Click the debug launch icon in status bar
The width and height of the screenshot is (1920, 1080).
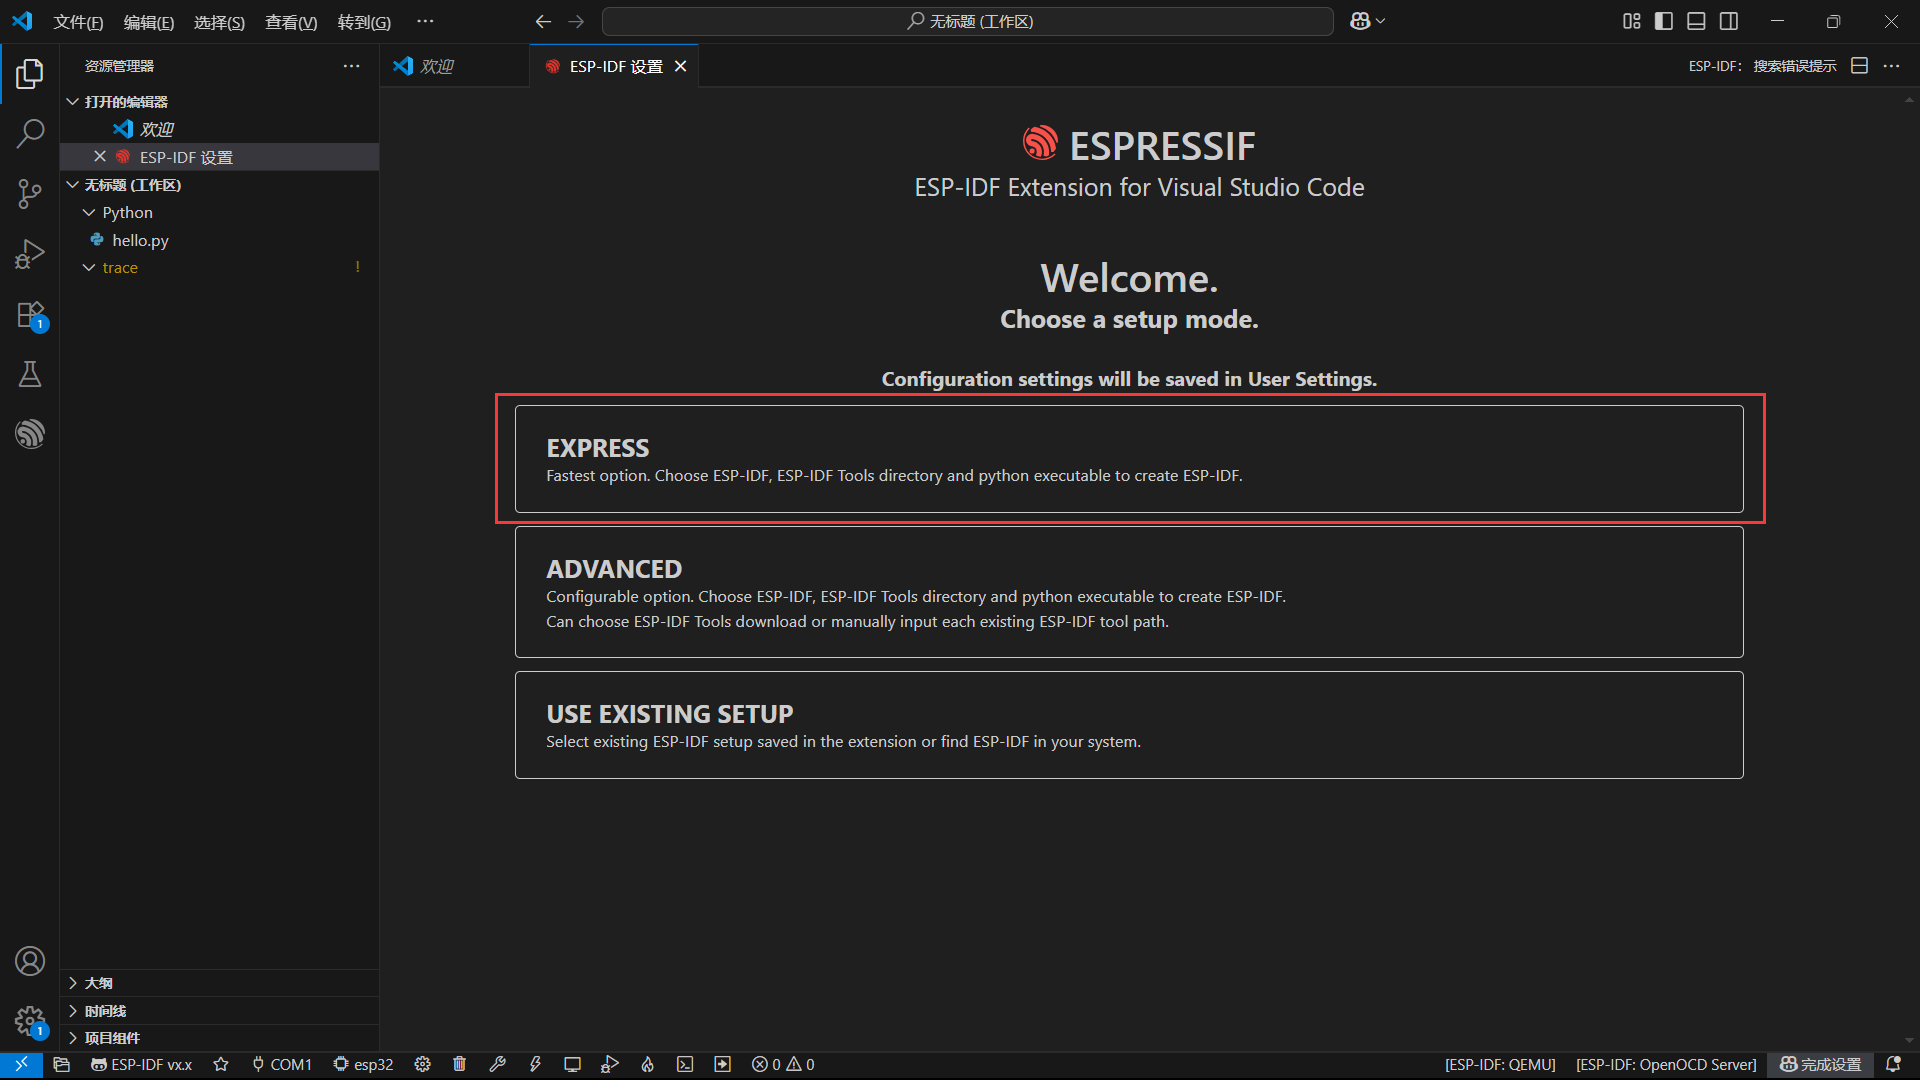pyautogui.click(x=610, y=1065)
